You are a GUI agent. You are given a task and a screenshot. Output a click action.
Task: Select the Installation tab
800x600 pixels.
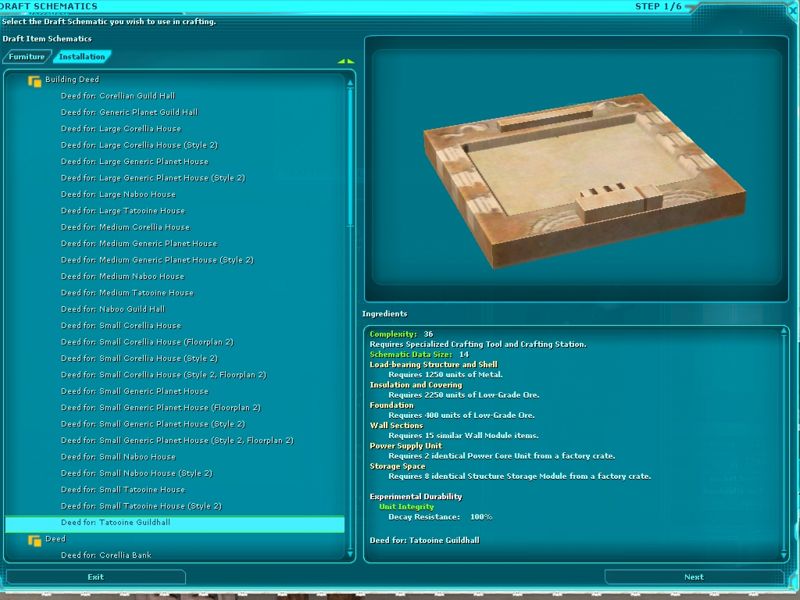click(x=82, y=57)
